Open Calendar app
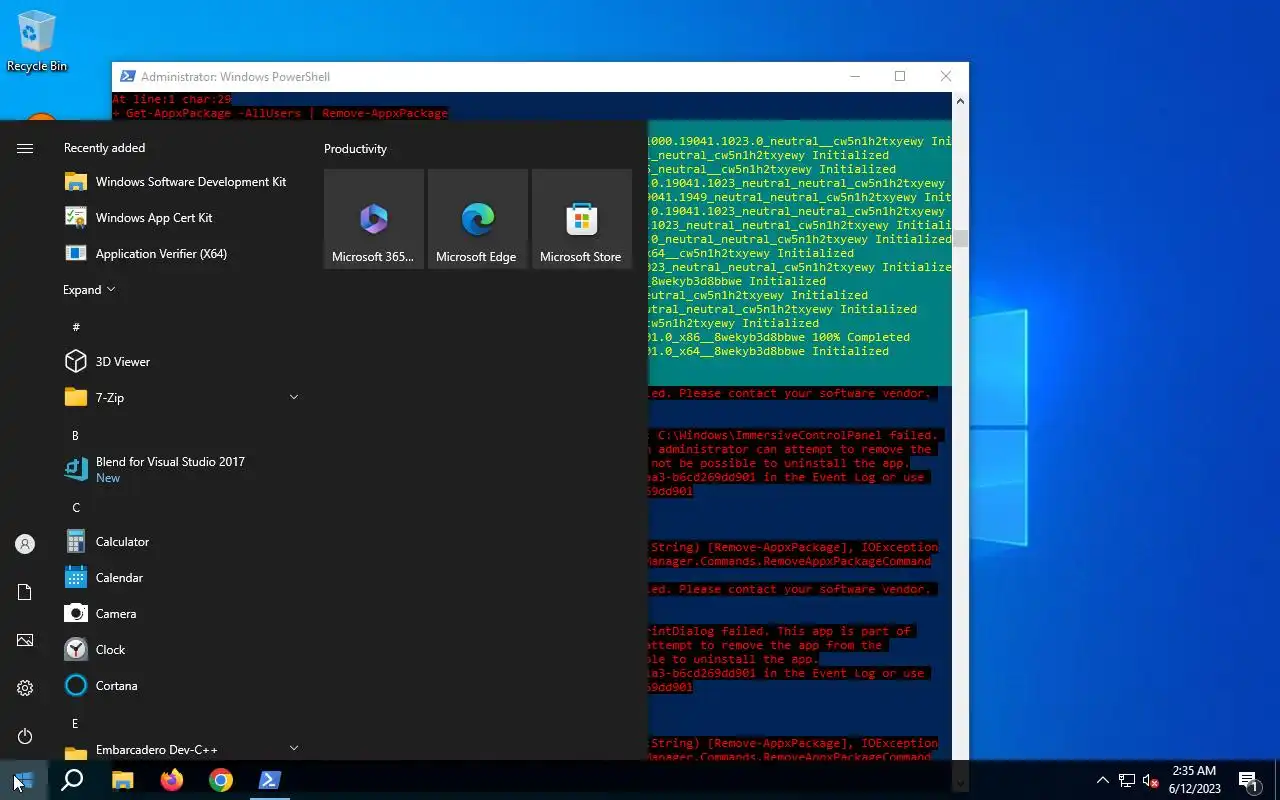The height and width of the screenshot is (800, 1280). [181, 577]
